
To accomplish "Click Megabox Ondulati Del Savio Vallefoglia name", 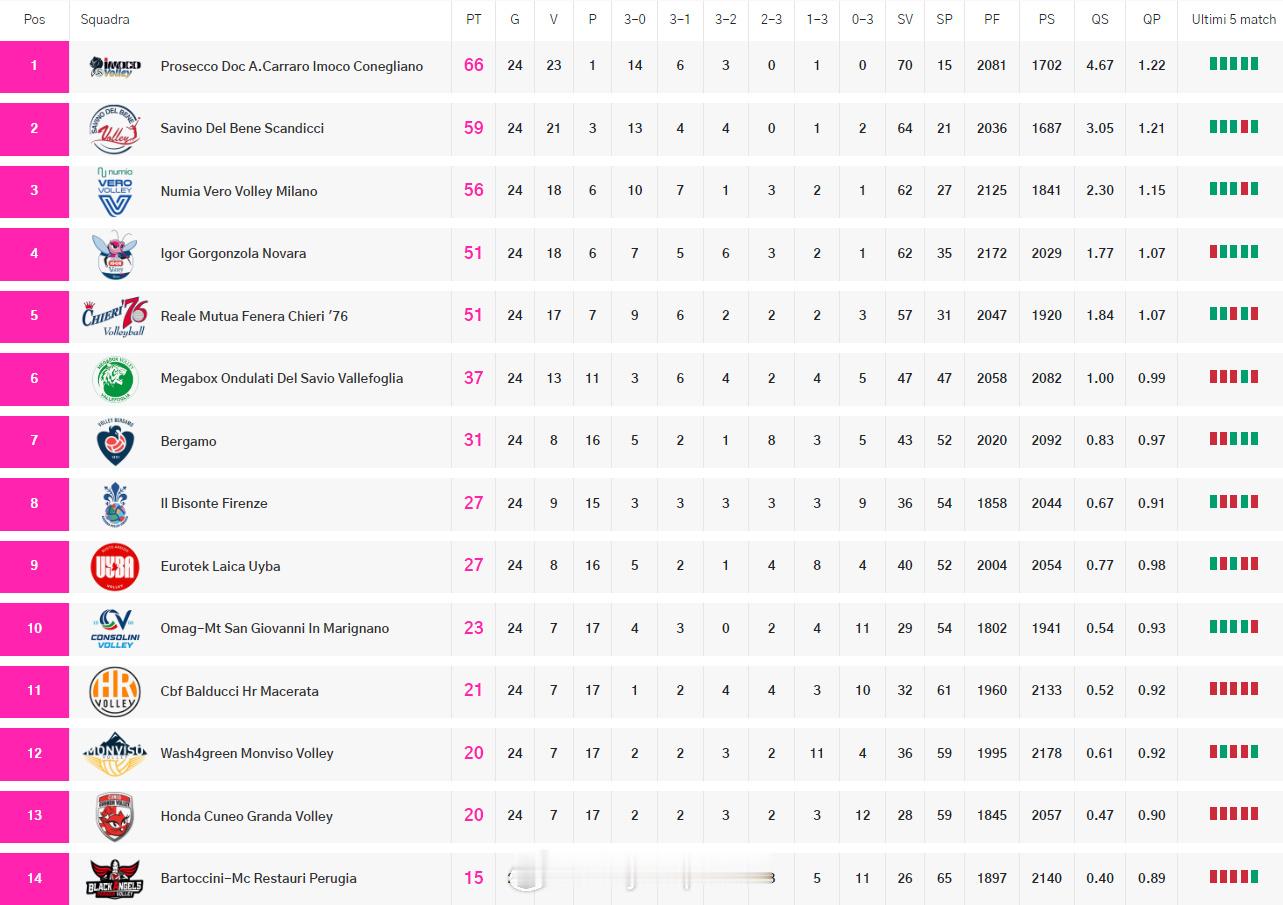I will pos(282,379).
